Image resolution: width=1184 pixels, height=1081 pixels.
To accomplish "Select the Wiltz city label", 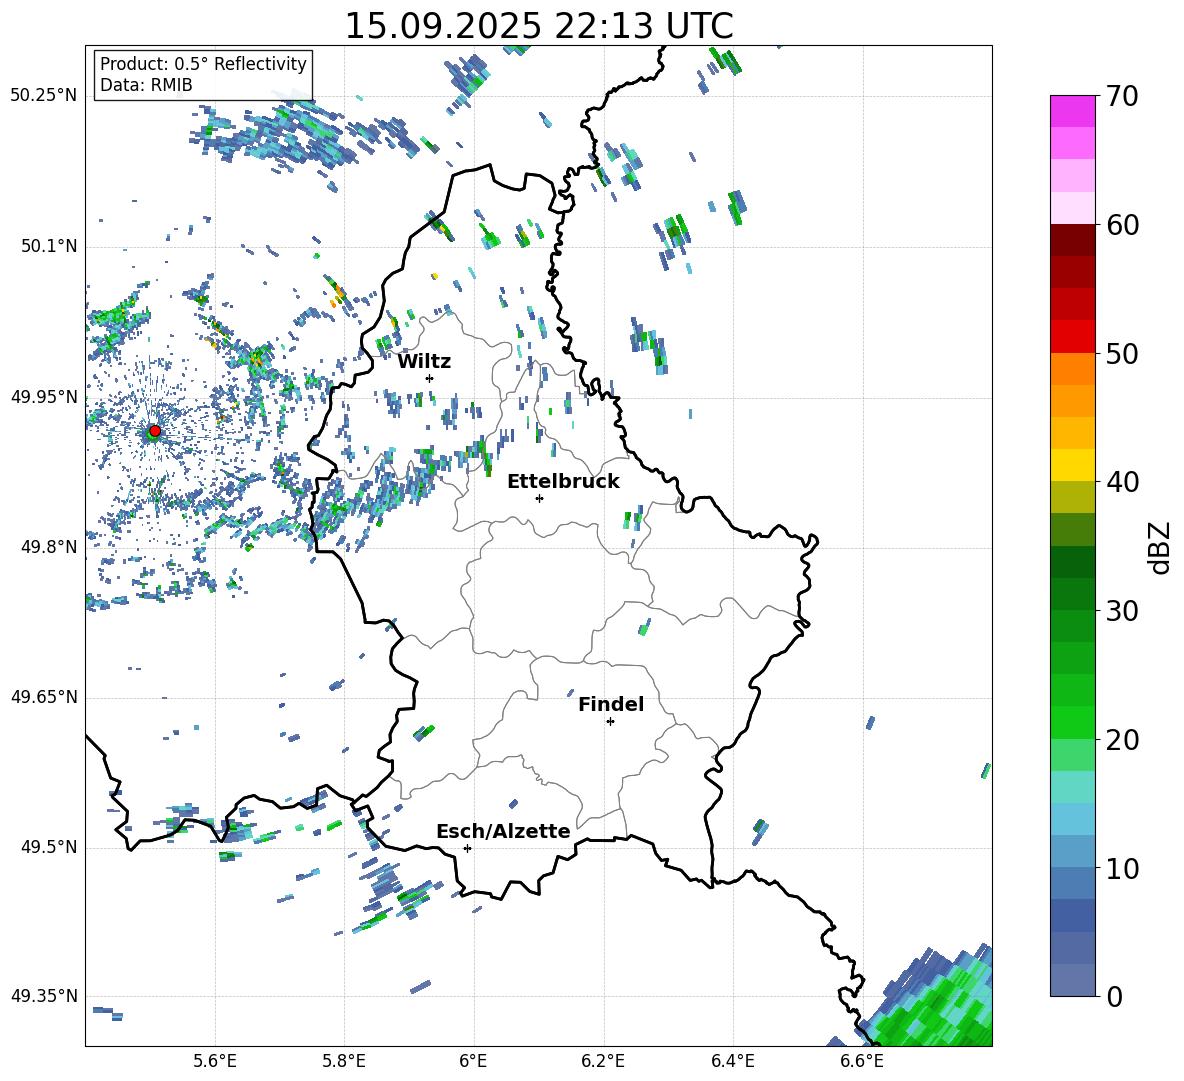I will coord(424,361).
